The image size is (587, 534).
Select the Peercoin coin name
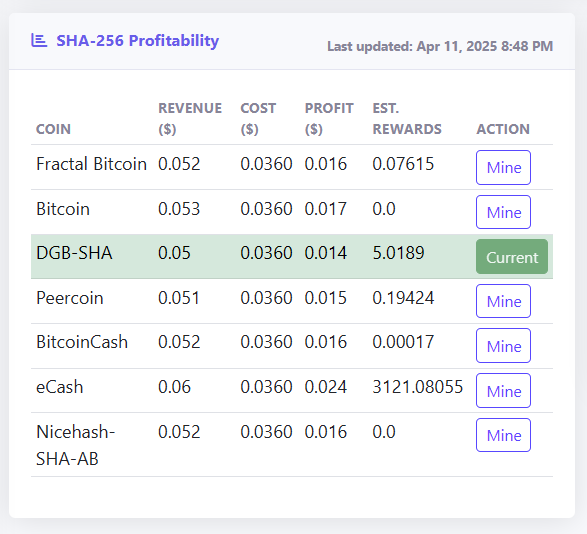tap(70, 298)
